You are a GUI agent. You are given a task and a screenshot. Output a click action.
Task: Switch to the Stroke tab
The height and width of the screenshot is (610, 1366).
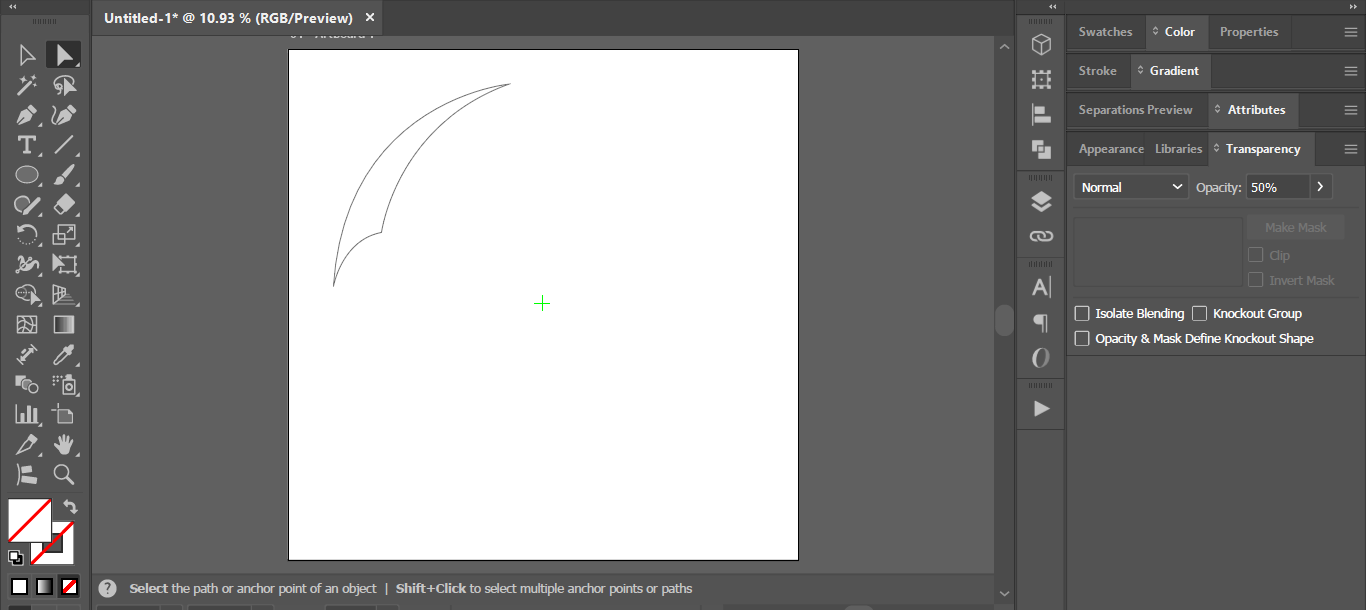click(1097, 71)
